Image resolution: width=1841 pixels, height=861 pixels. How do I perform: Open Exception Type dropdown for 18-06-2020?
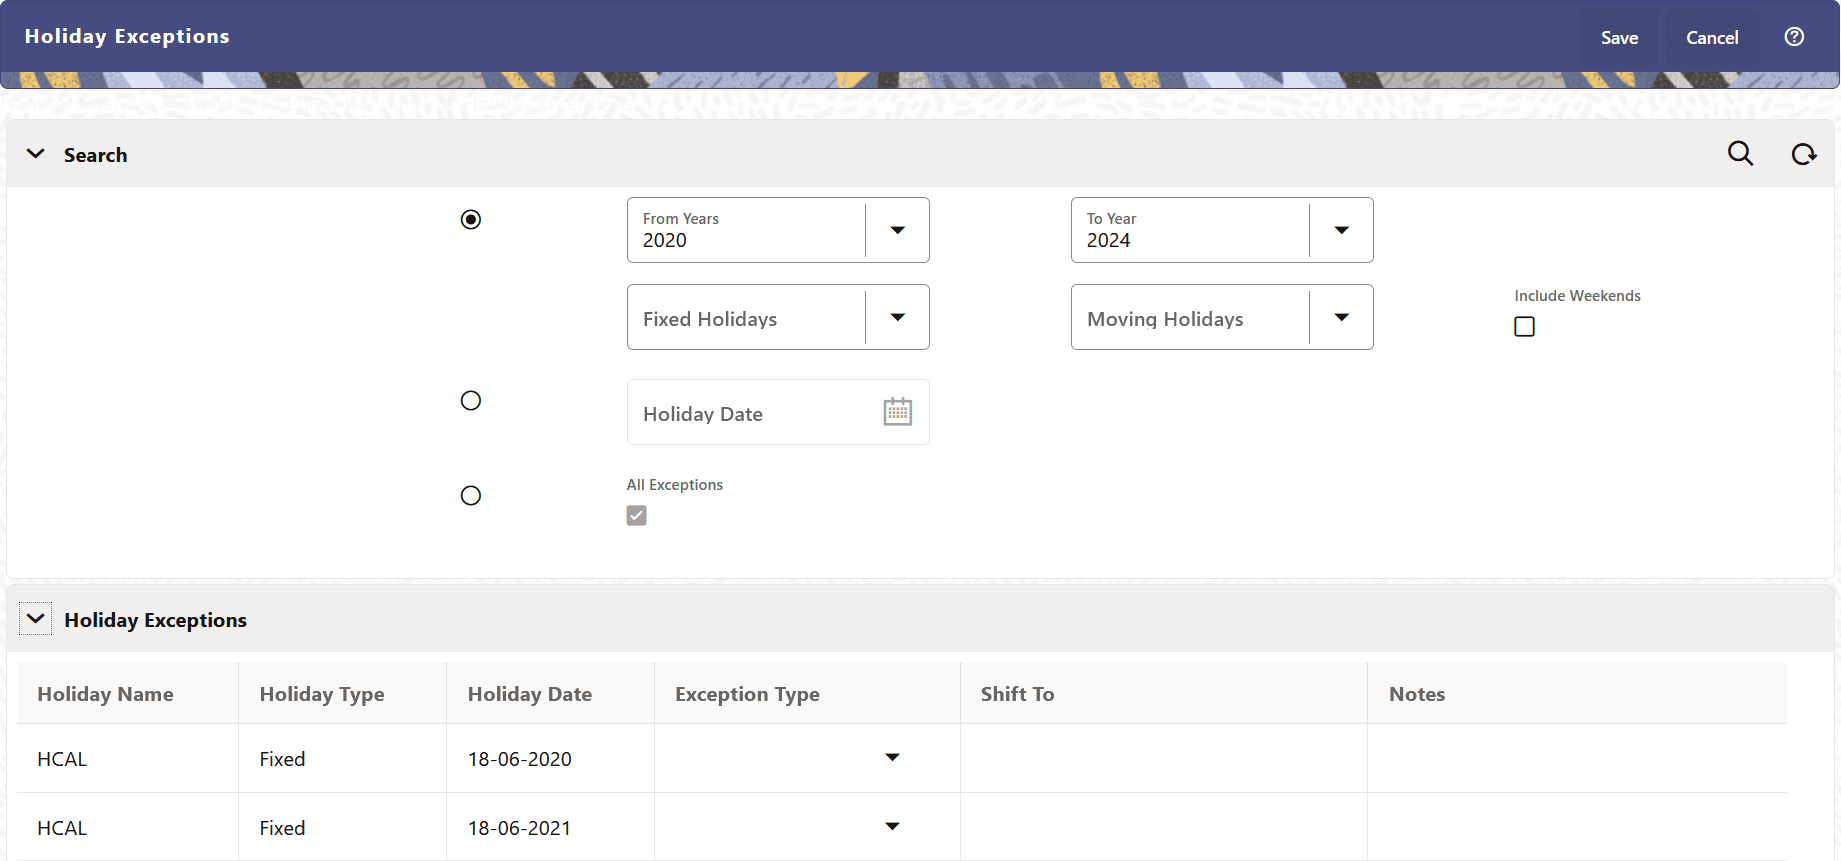(892, 757)
